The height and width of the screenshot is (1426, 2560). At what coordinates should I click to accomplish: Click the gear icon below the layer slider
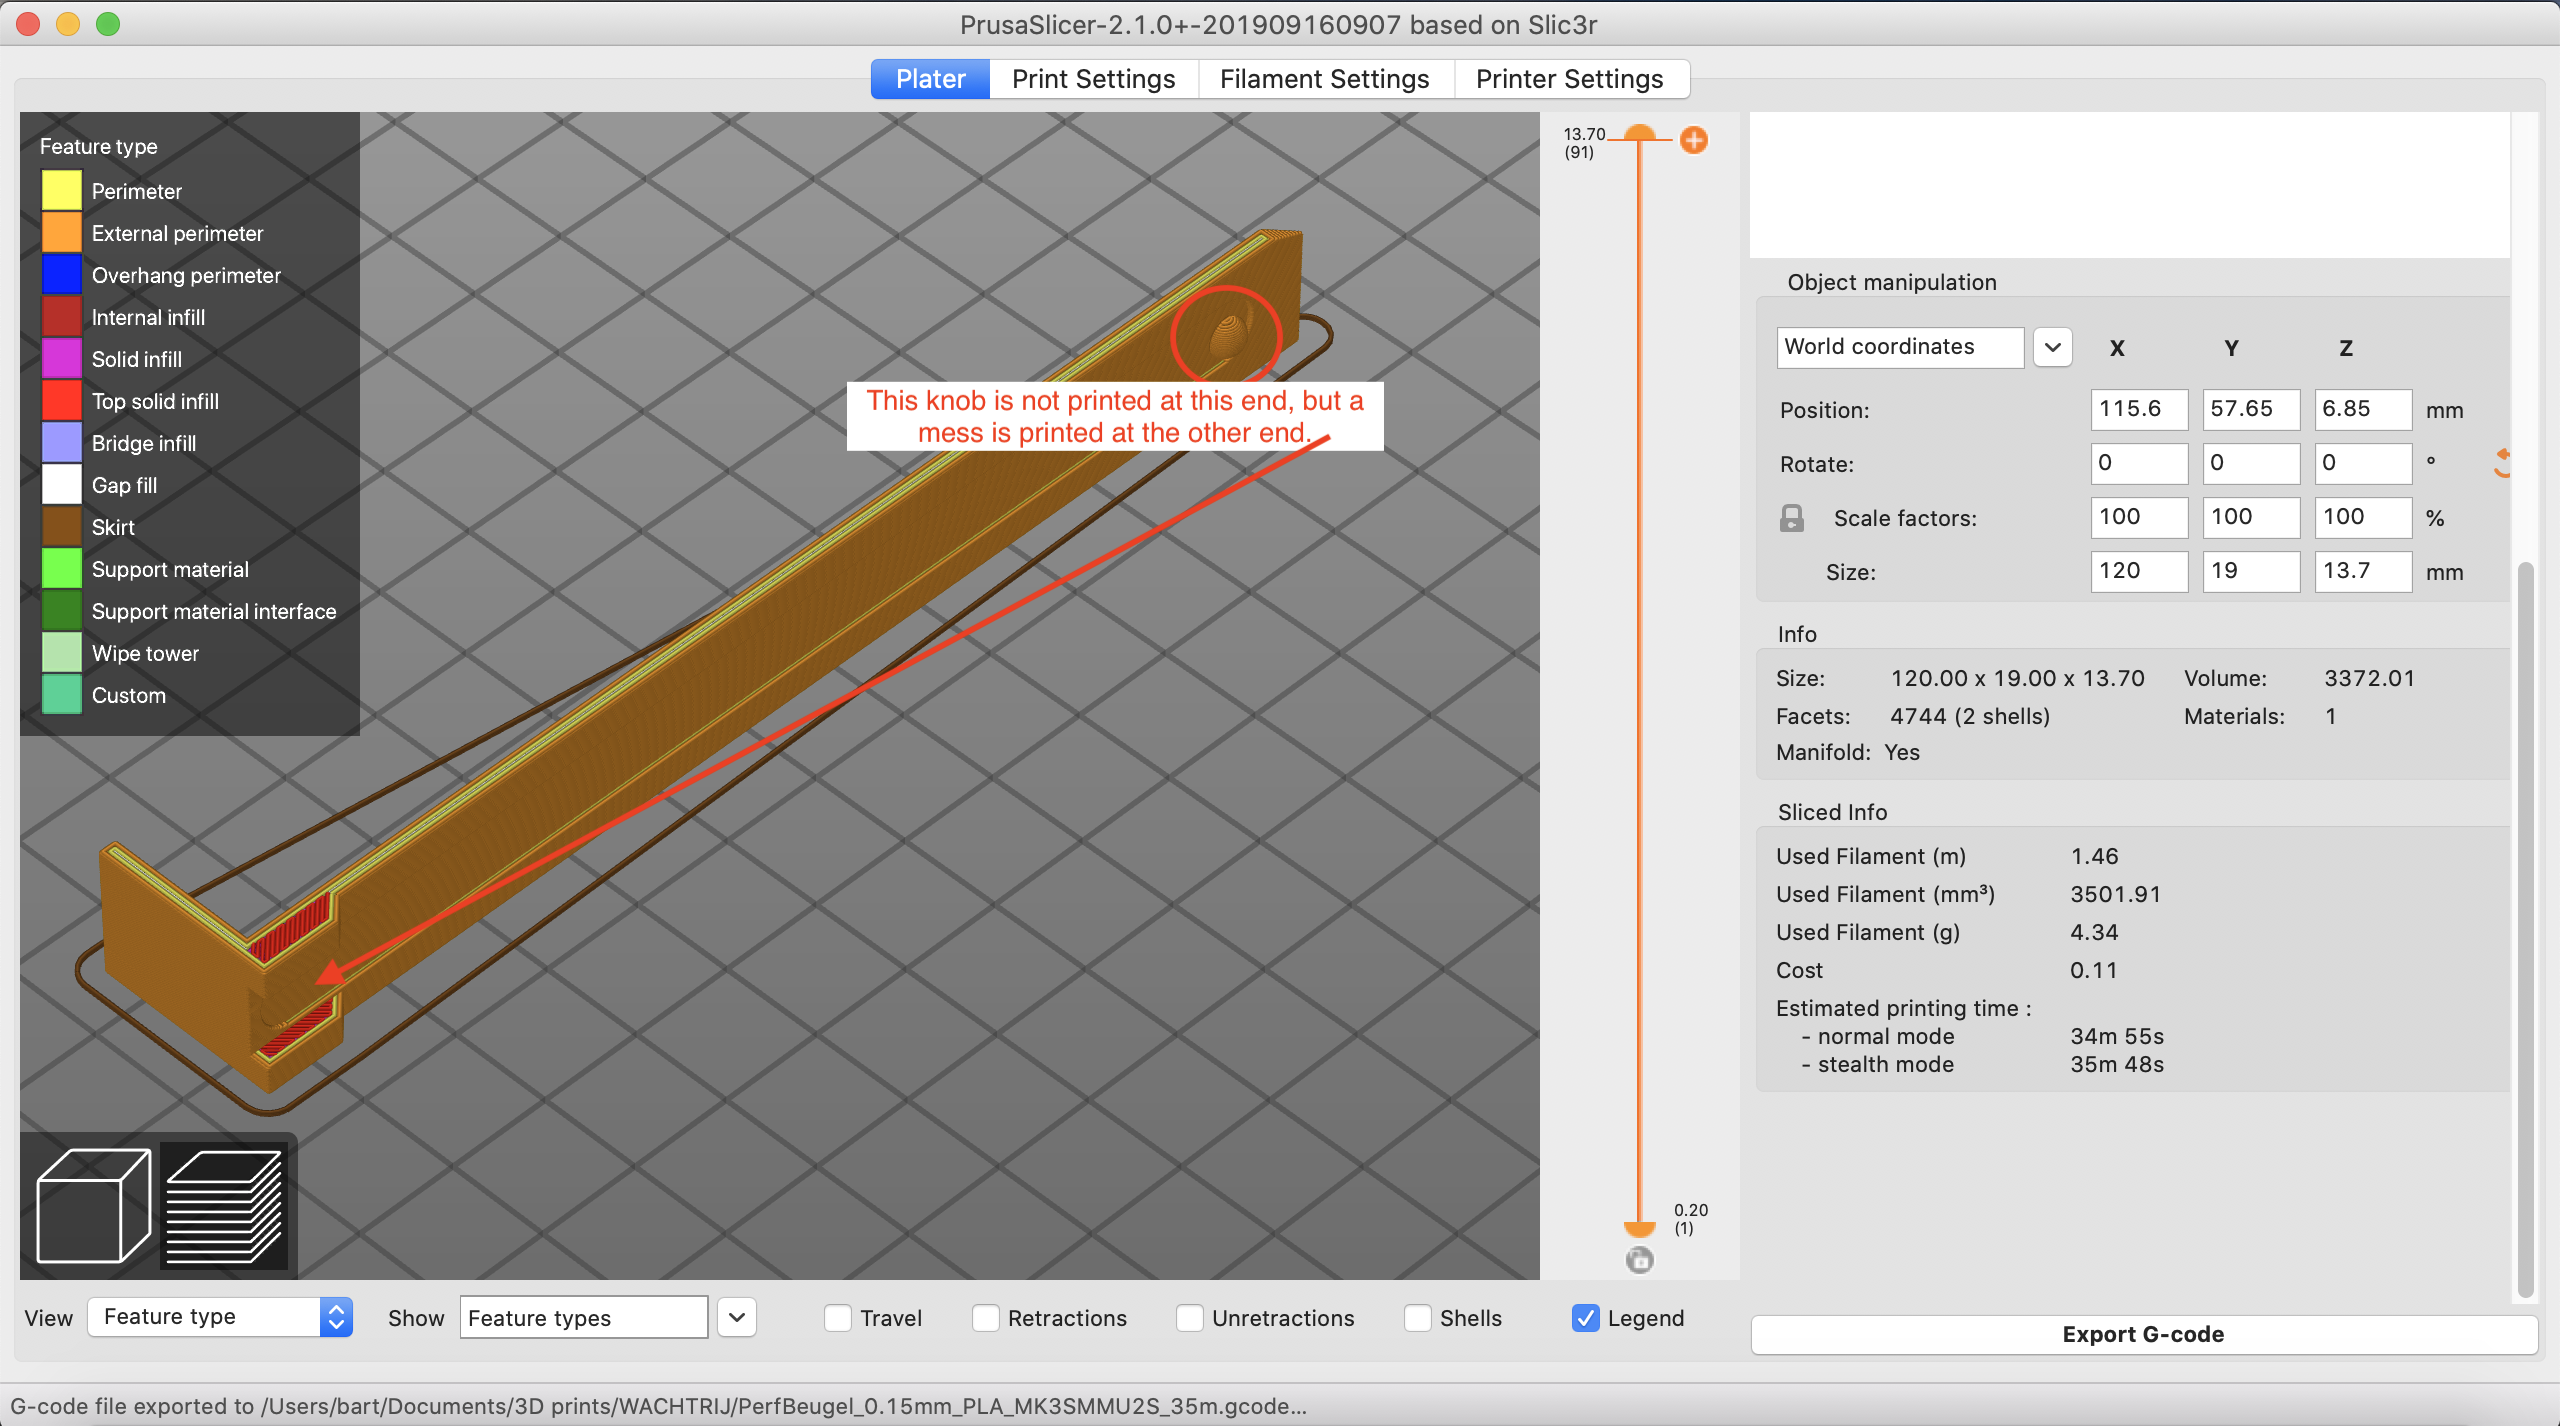1640,1260
